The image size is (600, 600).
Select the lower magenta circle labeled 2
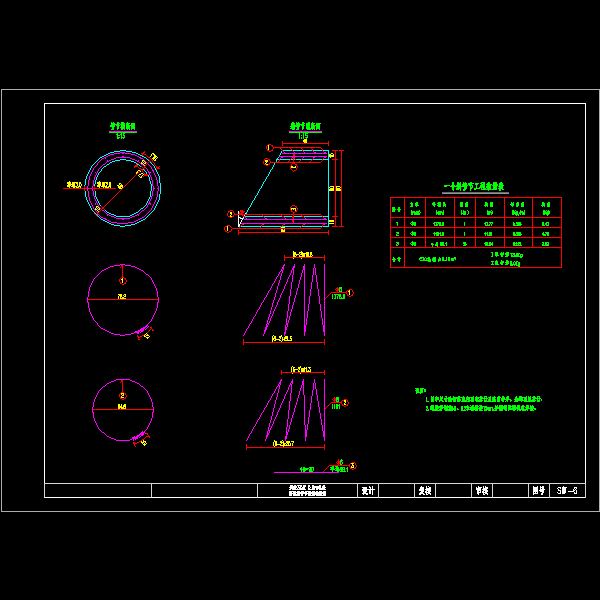pos(123,409)
